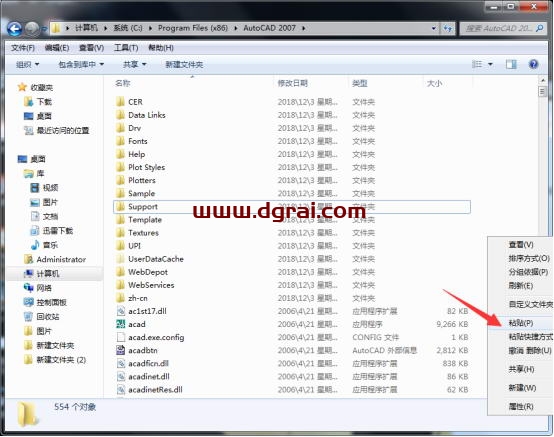Viewport: 554px width, 437px height.
Task: Open the 查看(V) menu in menu bar
Action: coord(91,47)
